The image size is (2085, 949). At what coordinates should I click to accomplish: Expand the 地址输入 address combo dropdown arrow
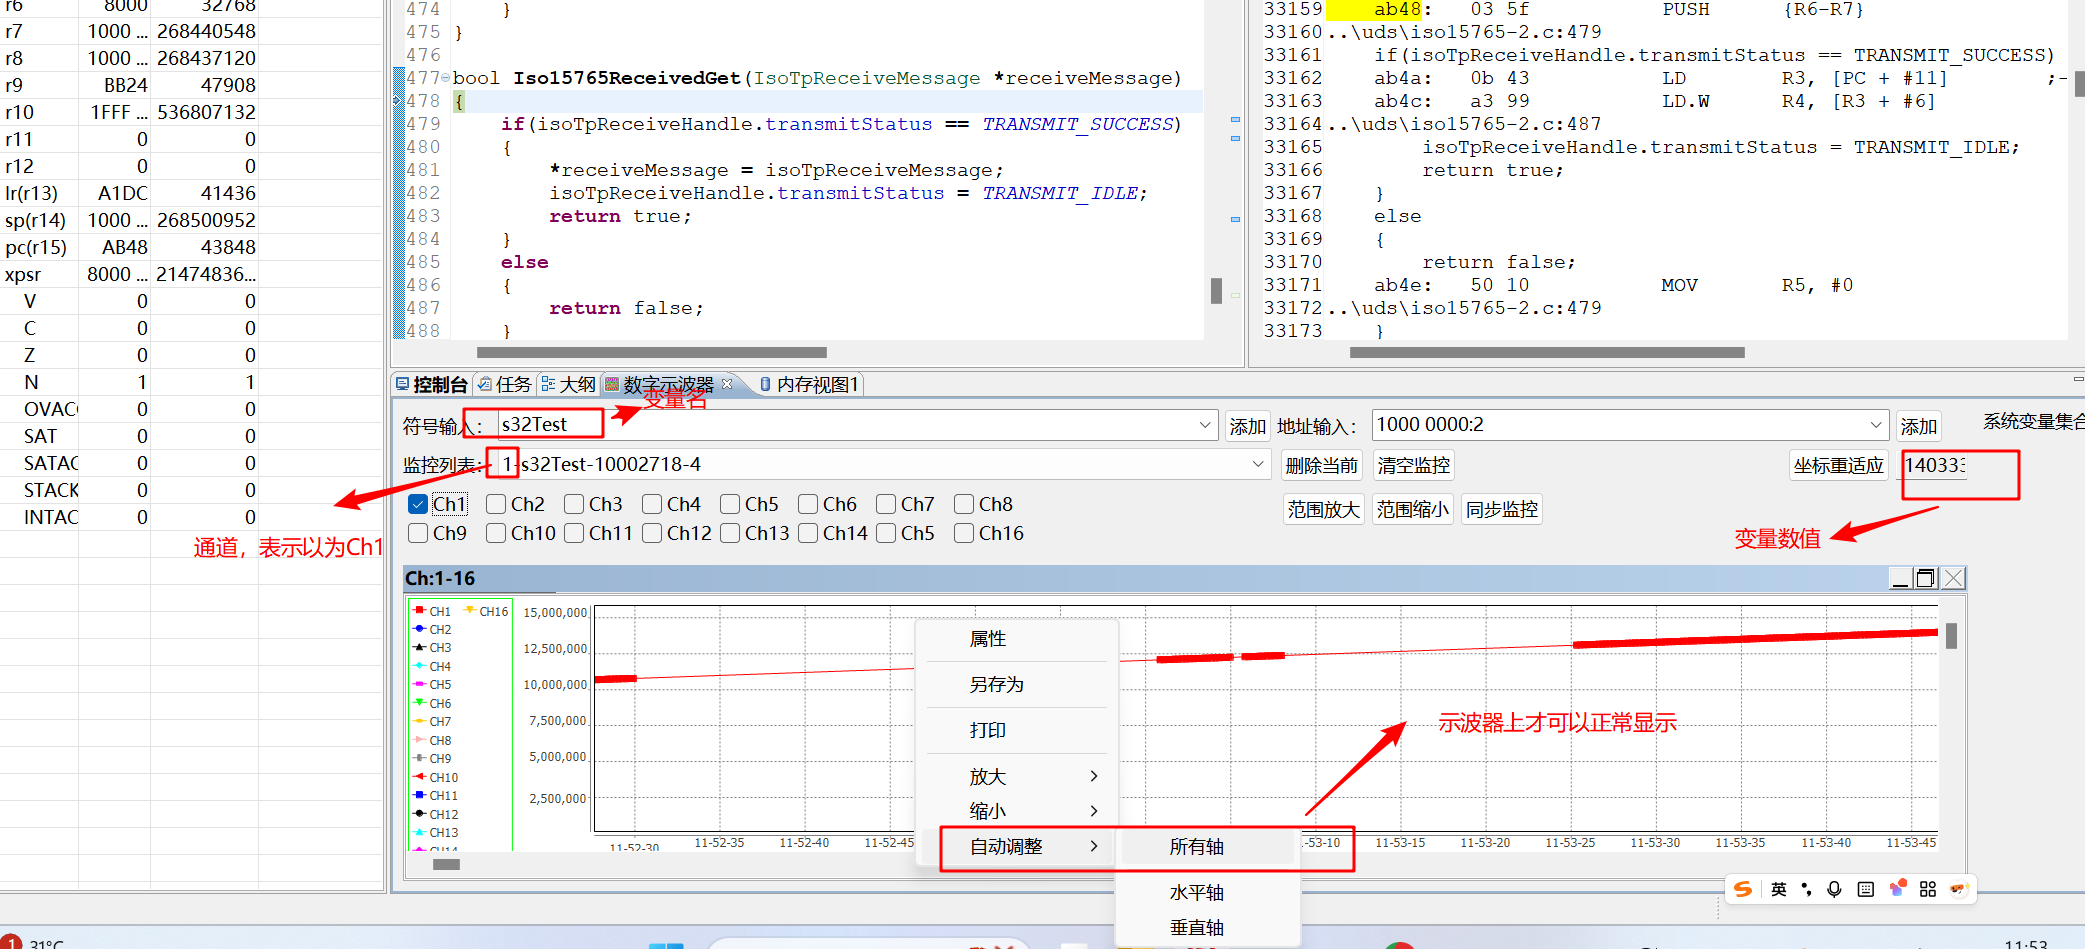point(1876,425)
